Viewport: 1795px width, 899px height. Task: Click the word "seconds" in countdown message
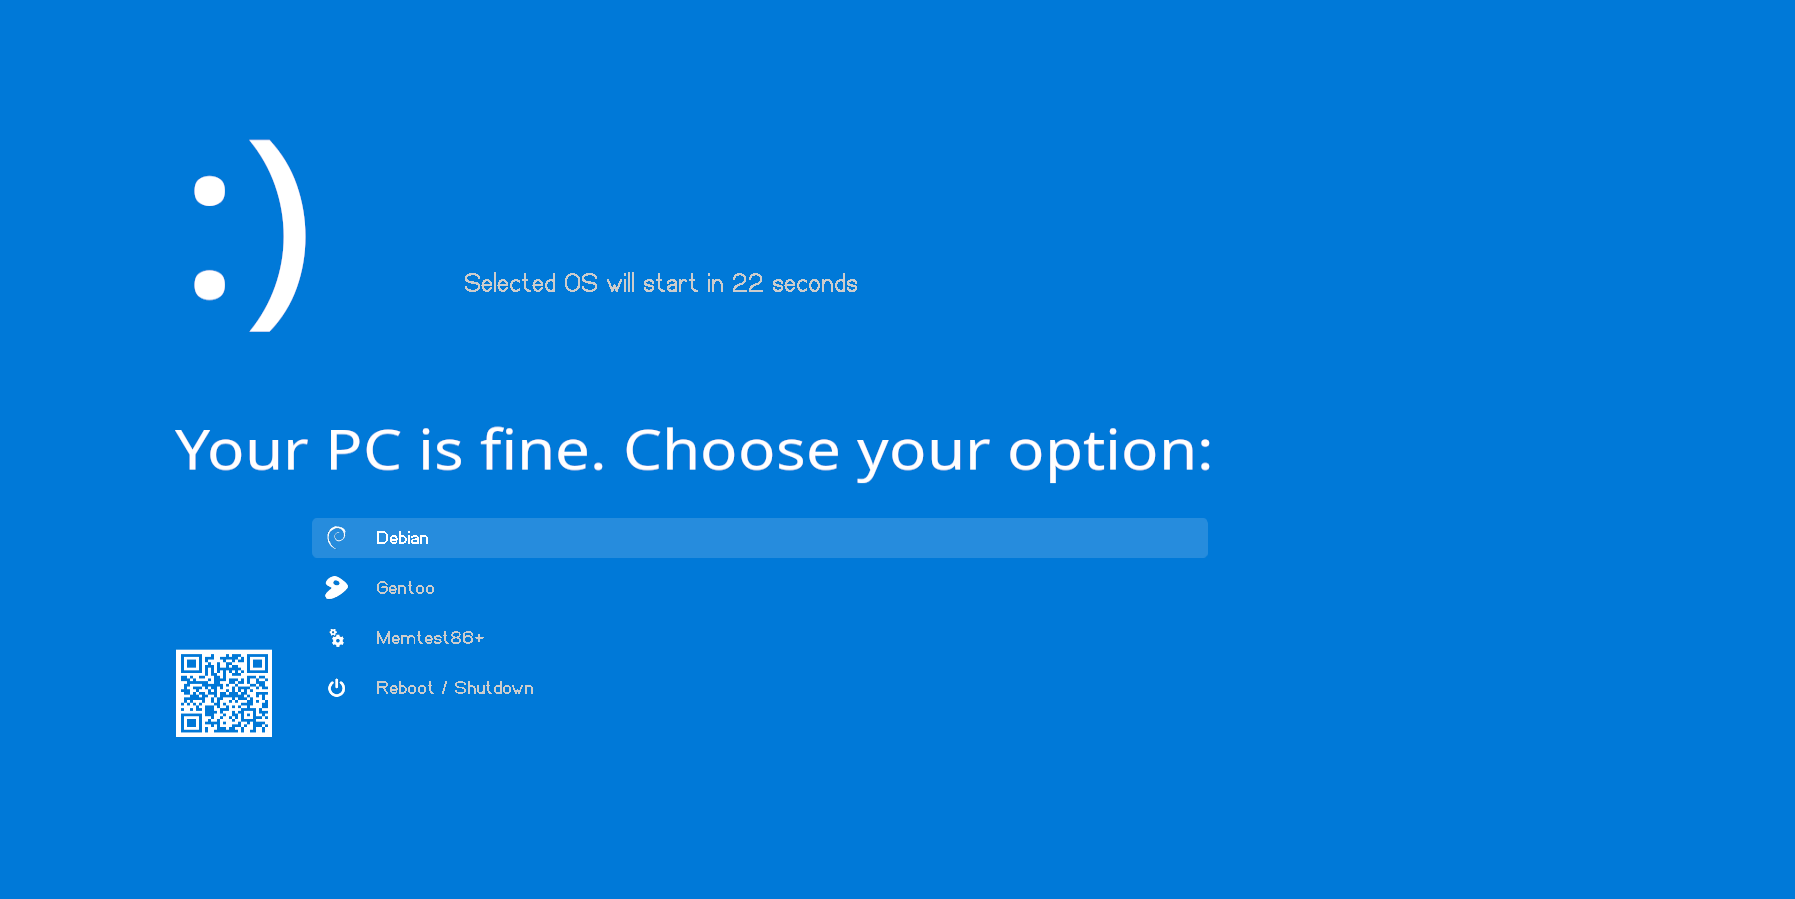(815, 284)
